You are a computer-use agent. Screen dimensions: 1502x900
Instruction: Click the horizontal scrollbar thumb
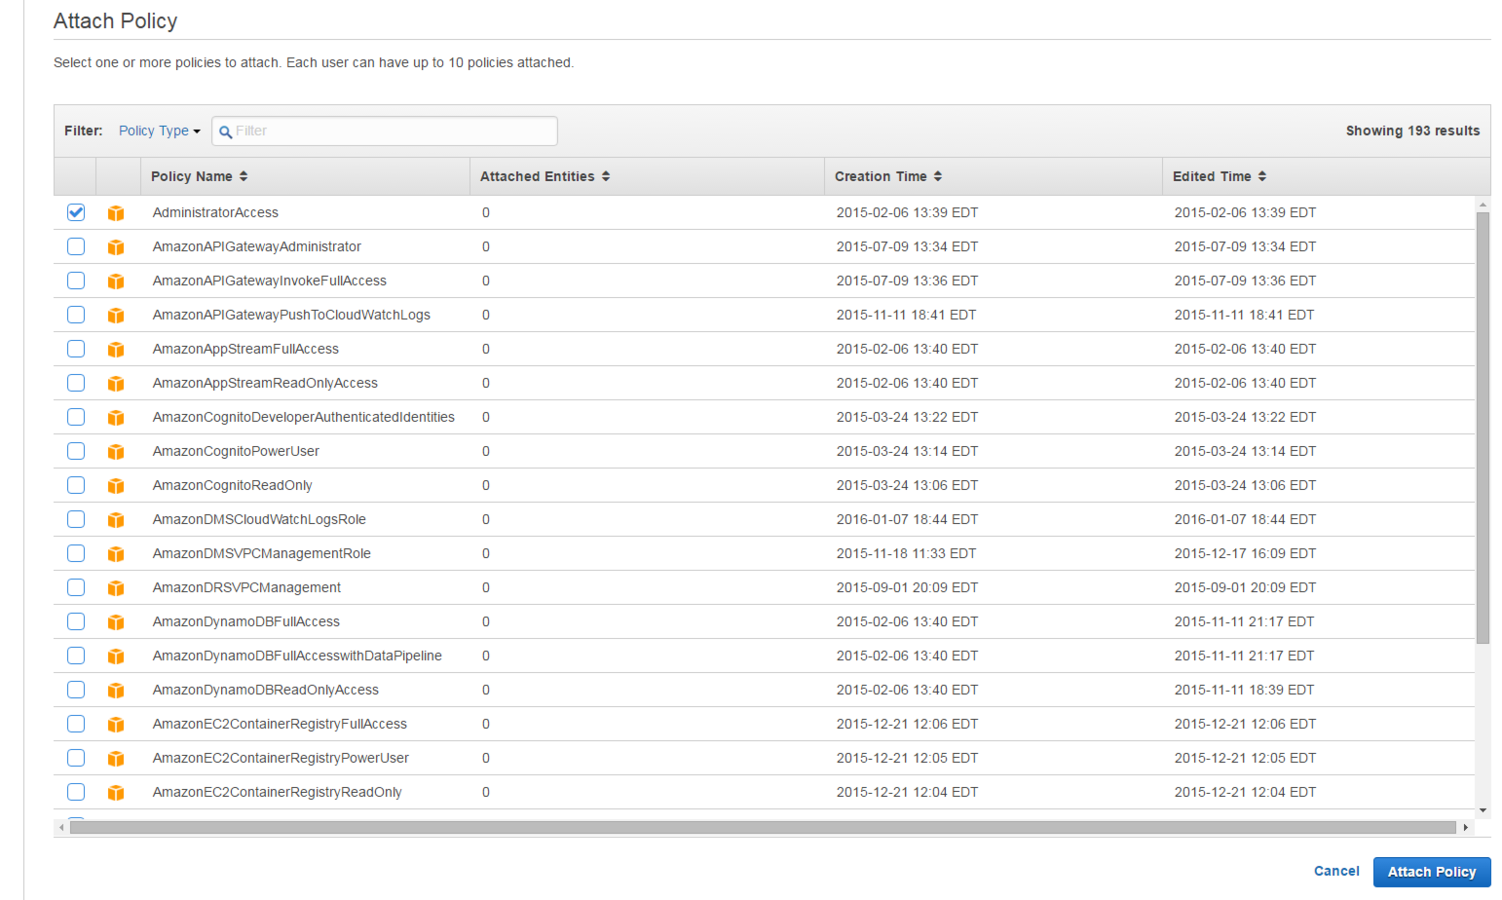click(x=763, y=827)
